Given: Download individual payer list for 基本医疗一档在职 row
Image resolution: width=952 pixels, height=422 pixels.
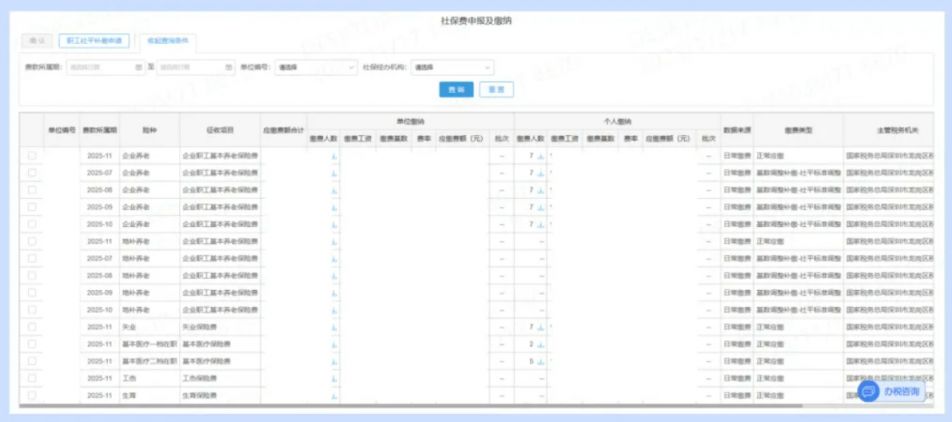Looking at the screenshot, I should tap(540, 344).
